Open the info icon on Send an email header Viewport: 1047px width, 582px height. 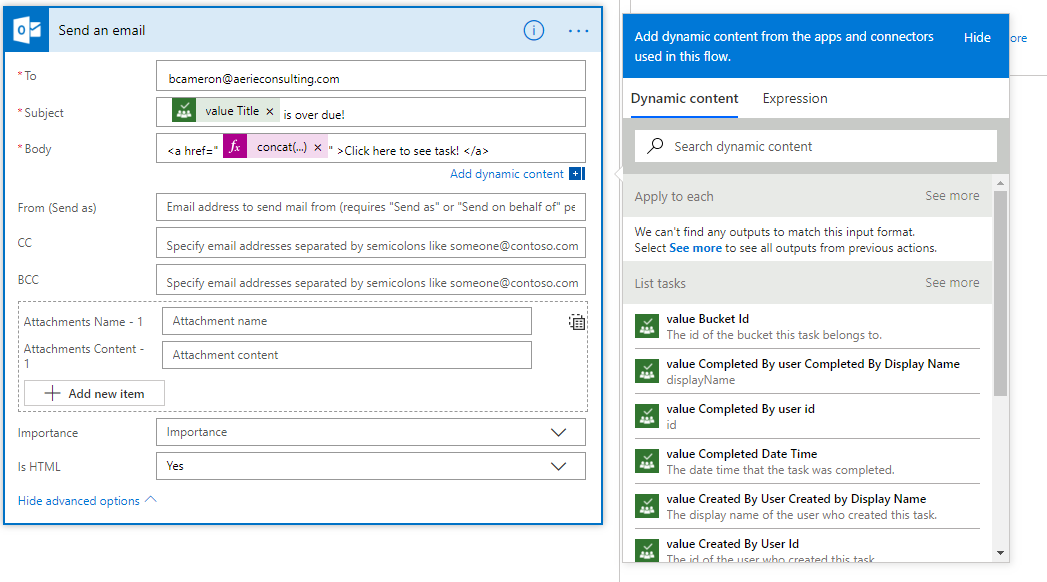(x=534, y=30)
